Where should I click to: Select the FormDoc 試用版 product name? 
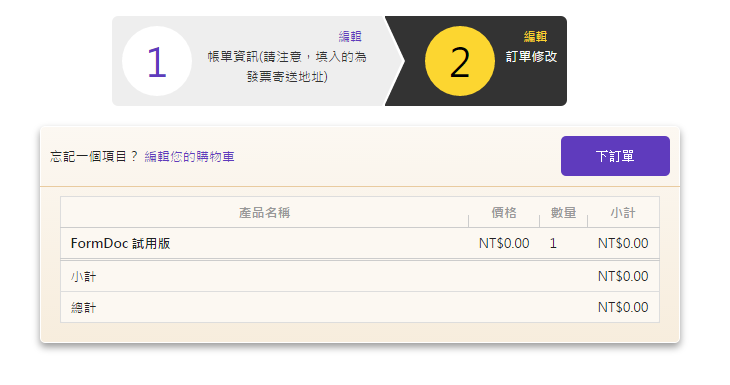121,243
